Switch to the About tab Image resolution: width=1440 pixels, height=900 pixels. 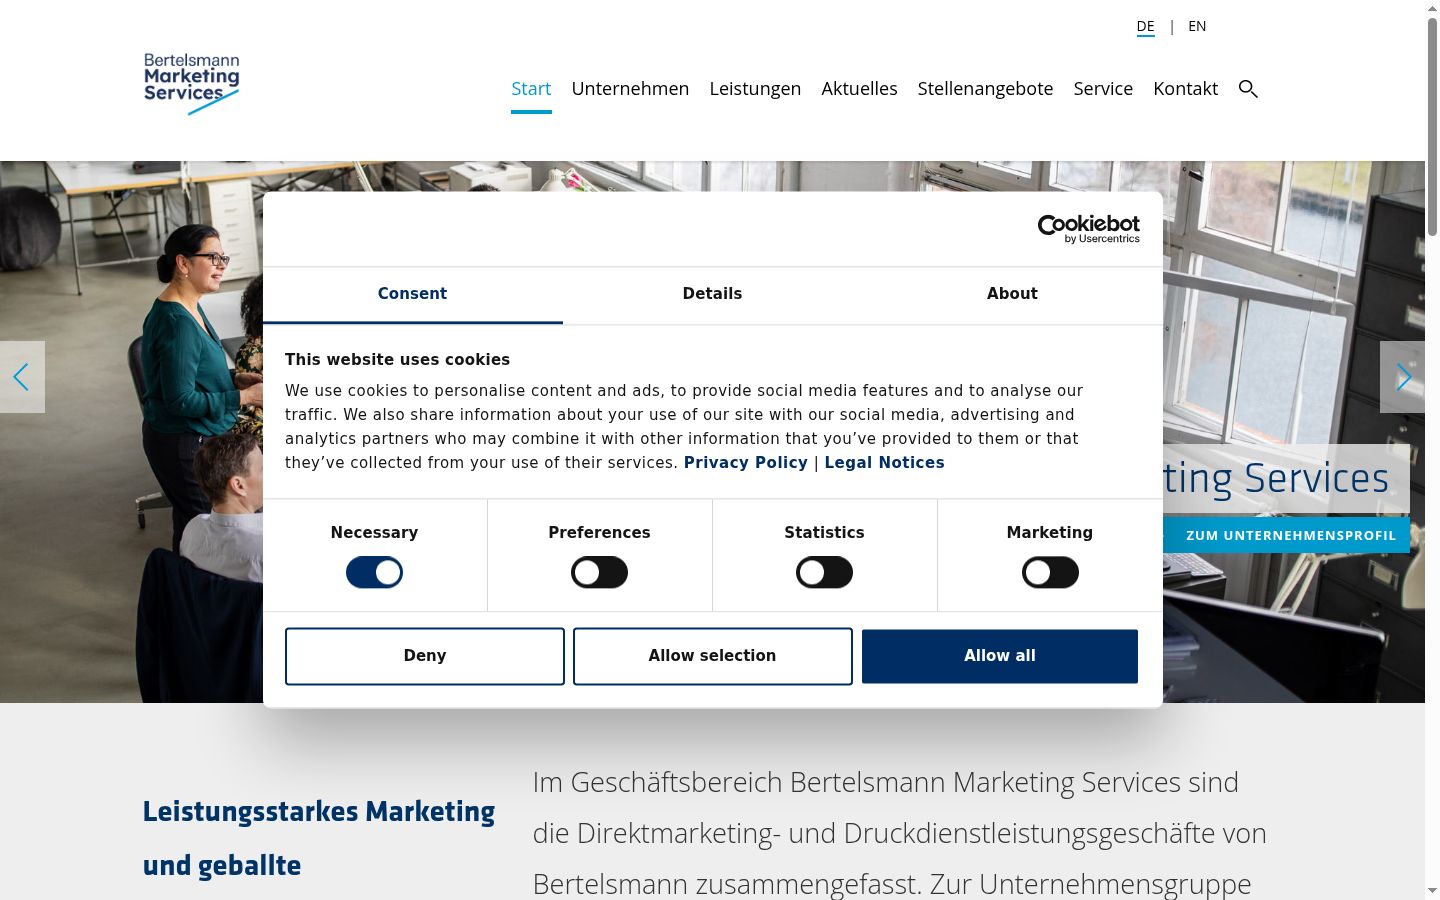click(1012, 294)
